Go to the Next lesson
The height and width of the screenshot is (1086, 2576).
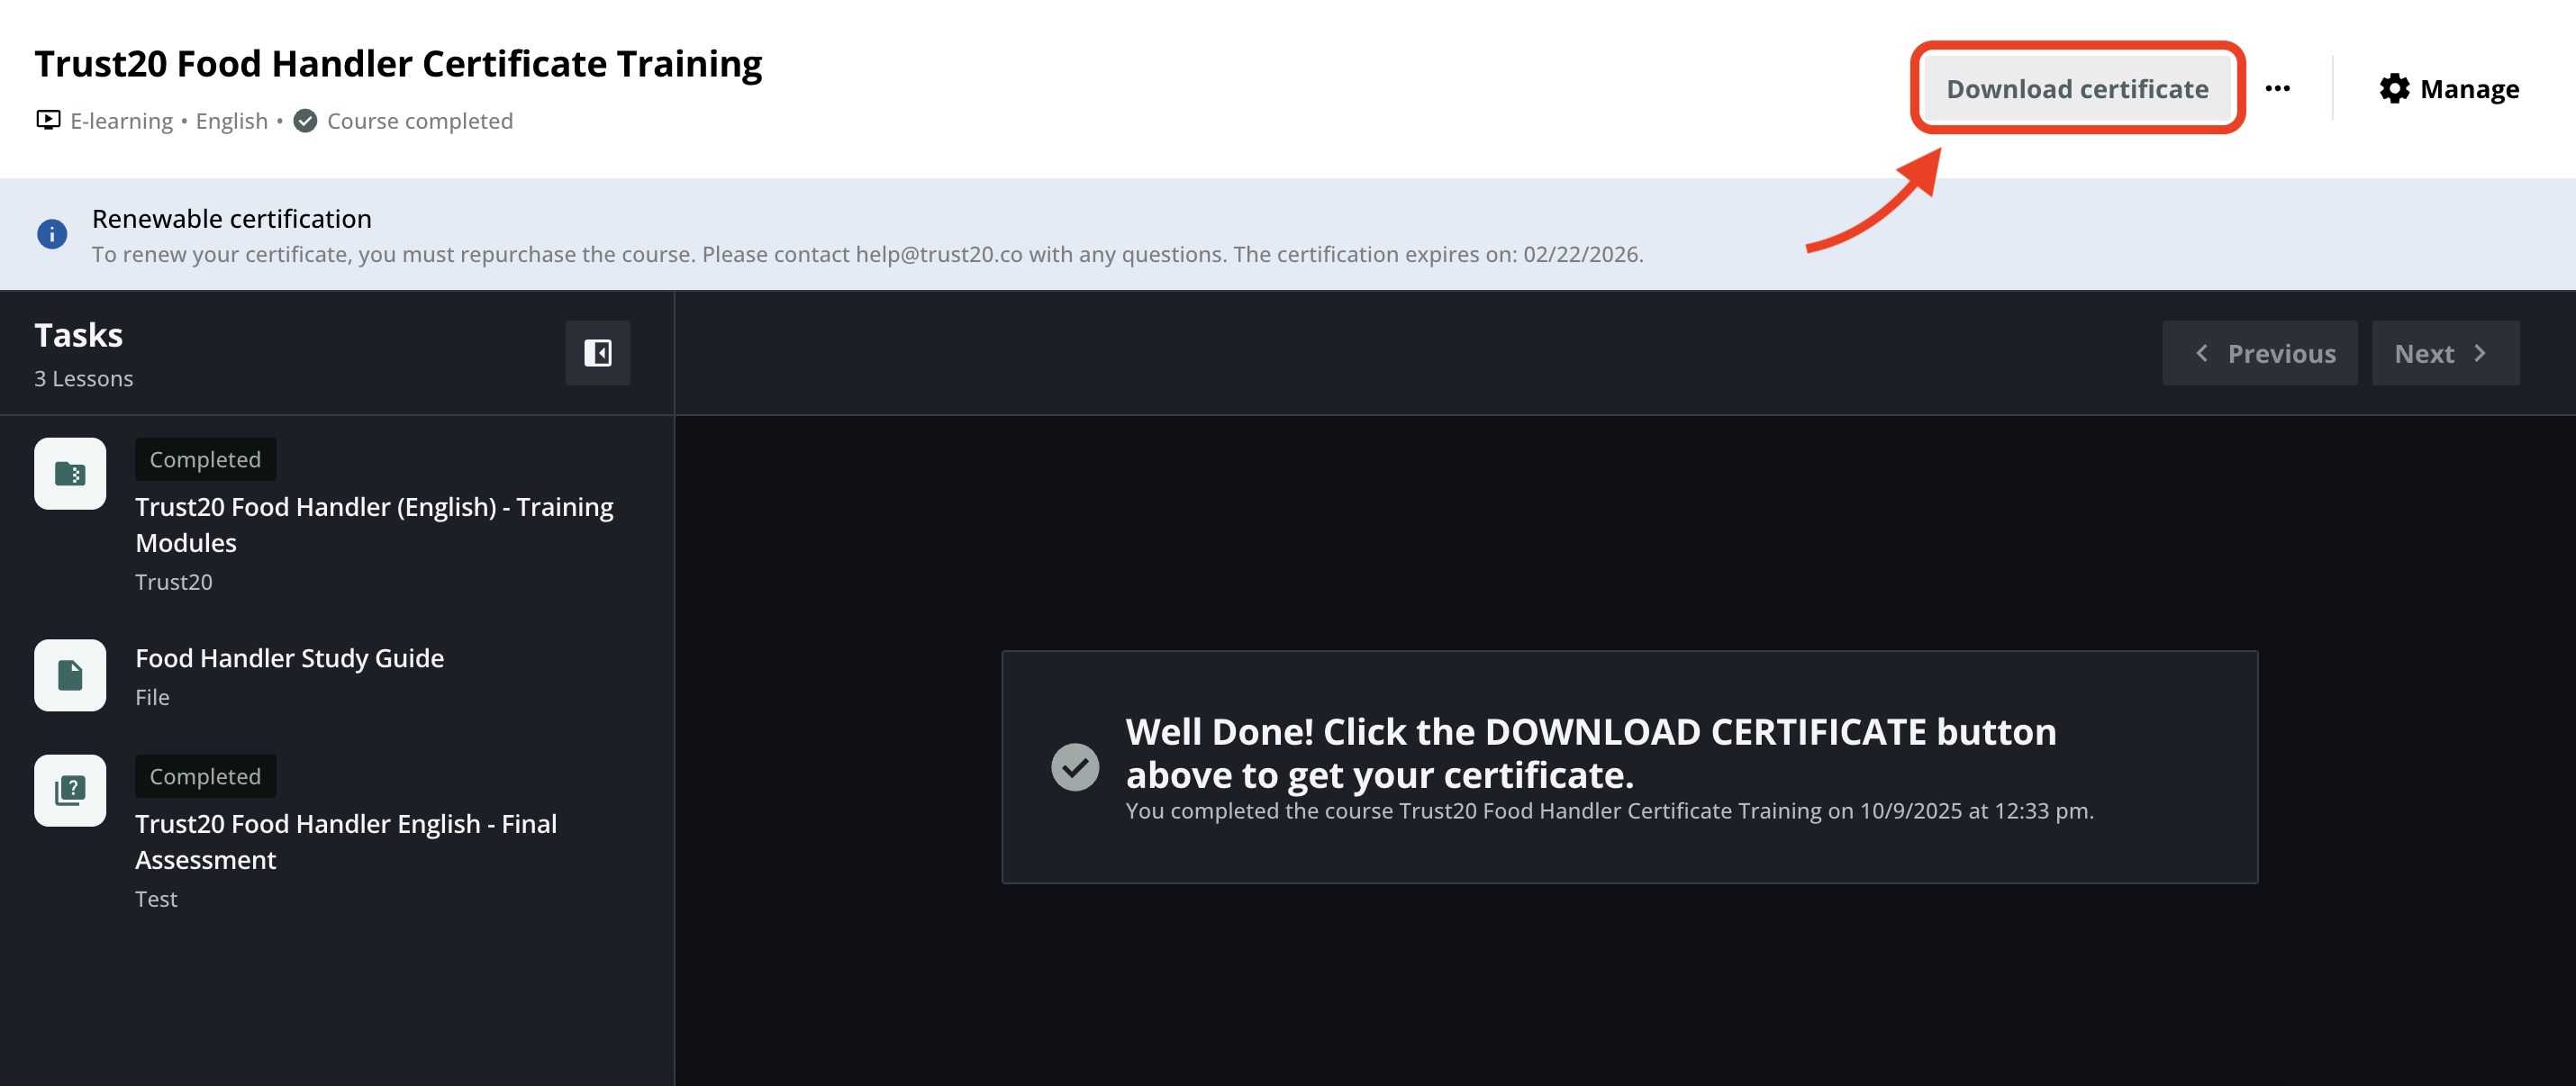2444,353
